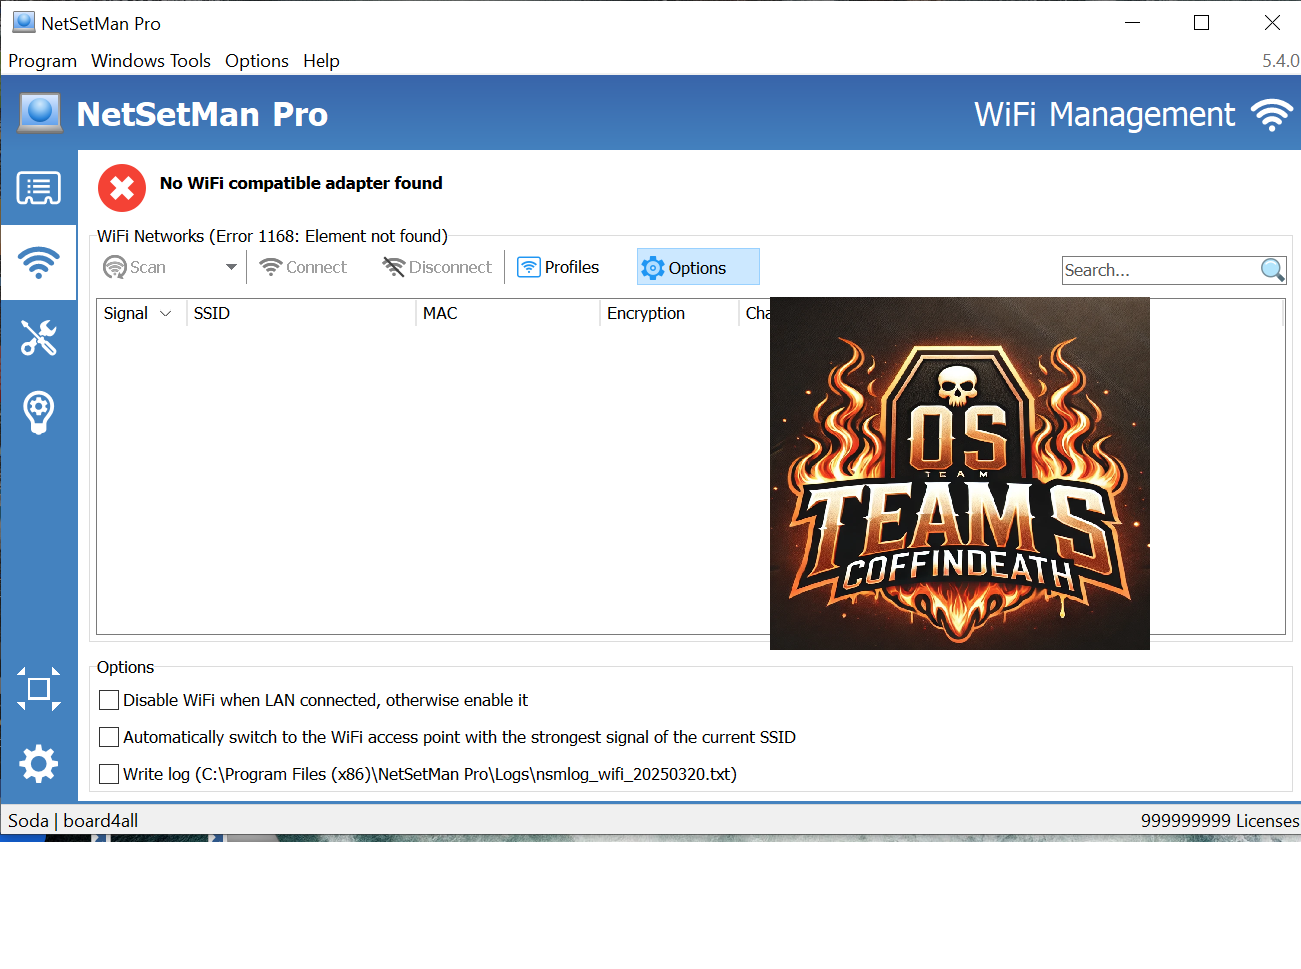Viewport: 1301px width, 969px height.
Task: Click the 999999999 Licenses status text
Action: coord(1220,821)
